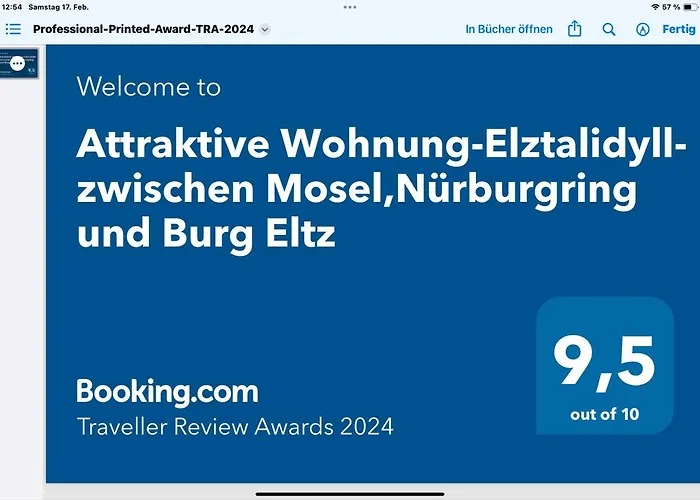The image size is (700, 500).
Task: Open the sidebar list view icon
Action: (x=13, y=29)
